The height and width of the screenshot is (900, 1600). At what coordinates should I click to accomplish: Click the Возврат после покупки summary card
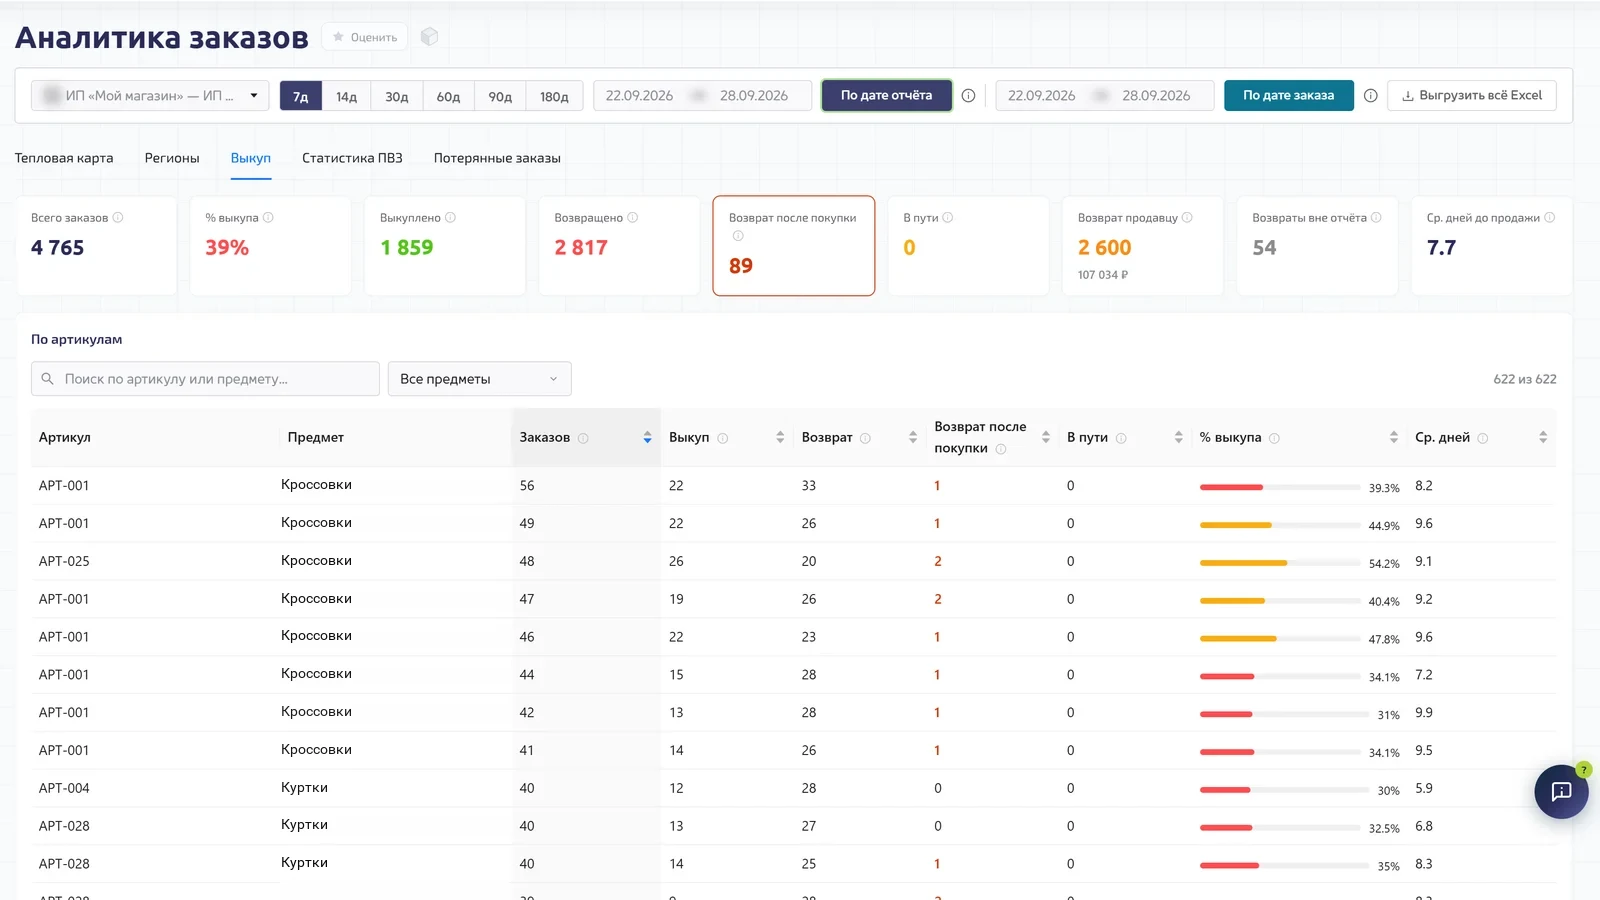(x=794, y=246)
